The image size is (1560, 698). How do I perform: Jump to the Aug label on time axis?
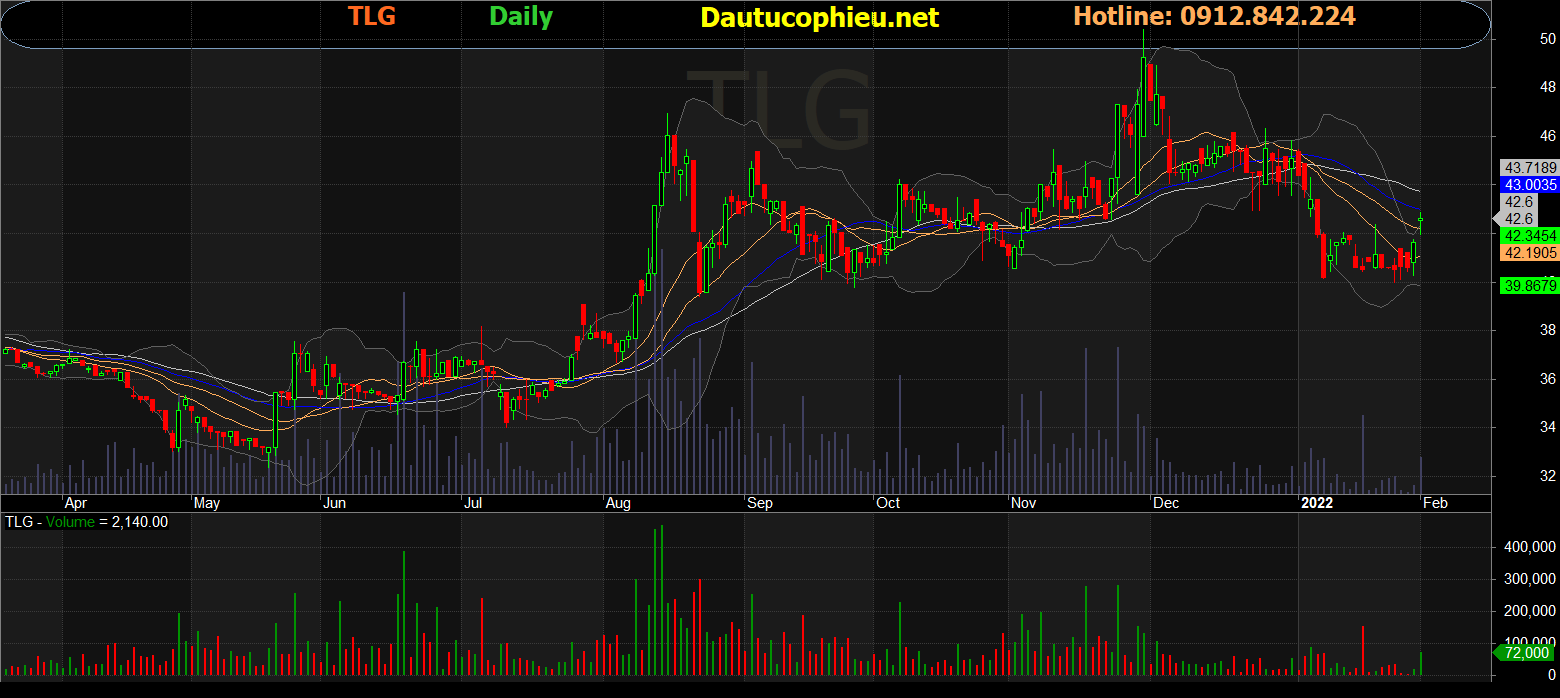coord(619,503)
